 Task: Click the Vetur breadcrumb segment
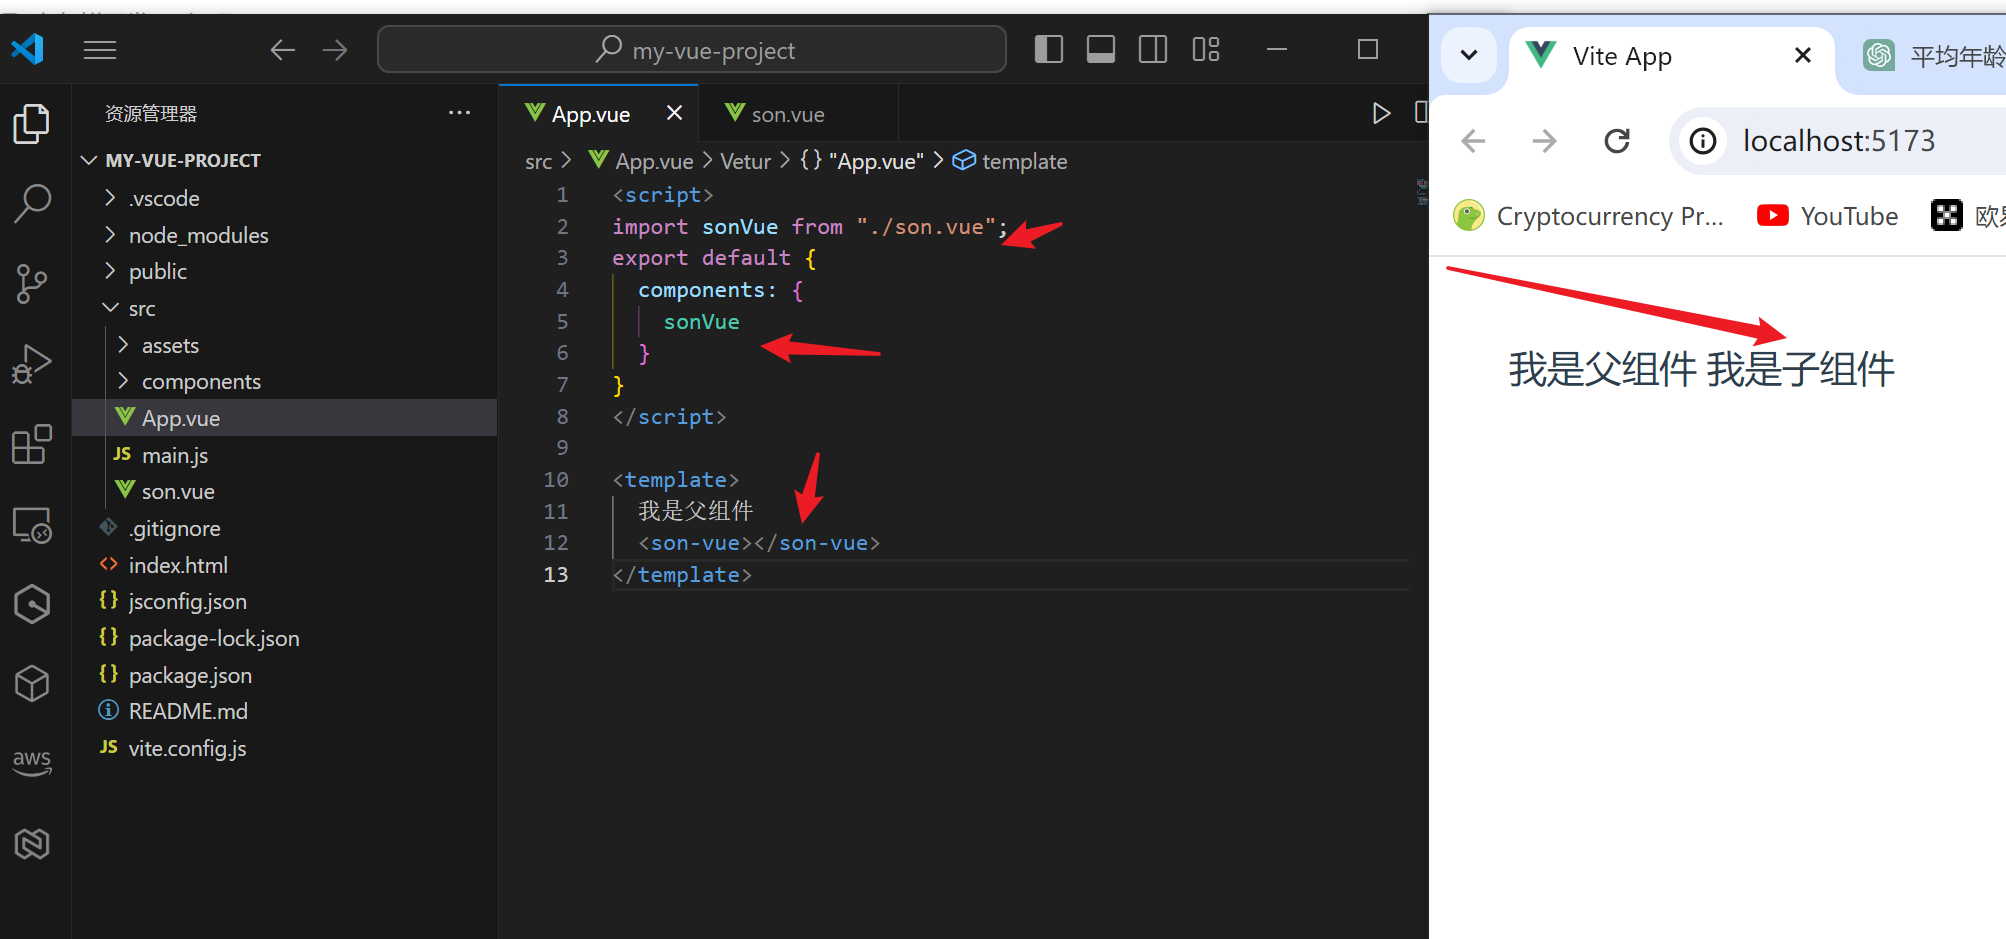(746, 162)
